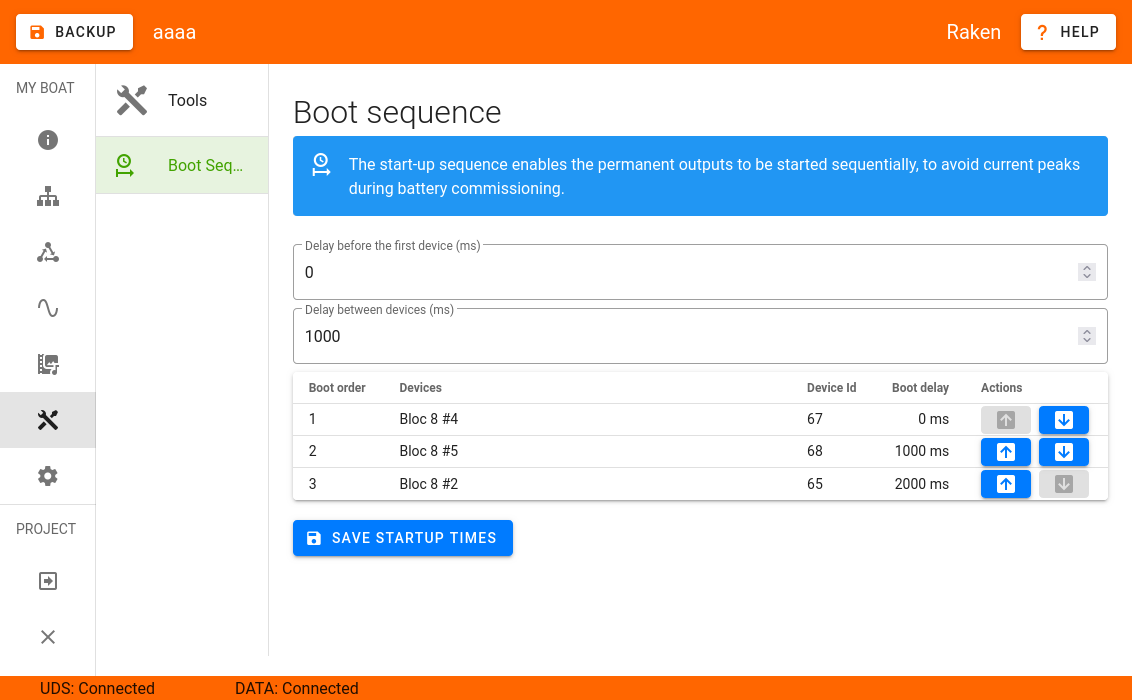This screenshot has width=1132, height=700.
Task: Adjust stepper for delay between devices
Action: click(x=1087, y=336)
